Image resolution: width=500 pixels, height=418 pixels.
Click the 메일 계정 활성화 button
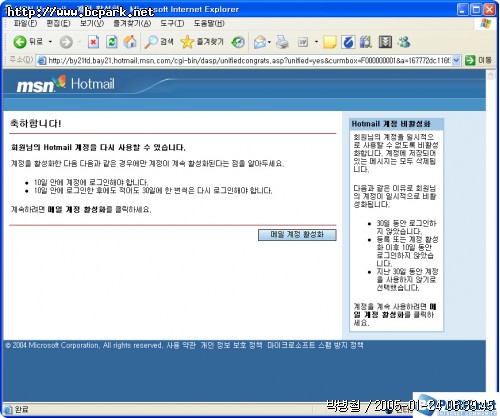tap(297, 235)
